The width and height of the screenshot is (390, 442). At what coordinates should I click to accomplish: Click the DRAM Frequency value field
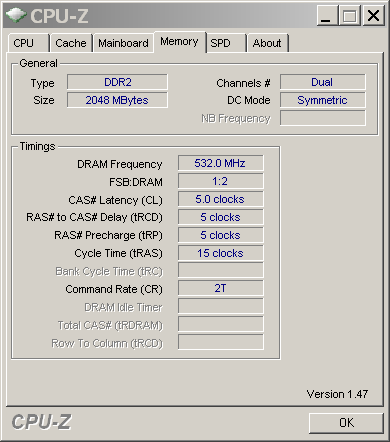pos(221,163)
